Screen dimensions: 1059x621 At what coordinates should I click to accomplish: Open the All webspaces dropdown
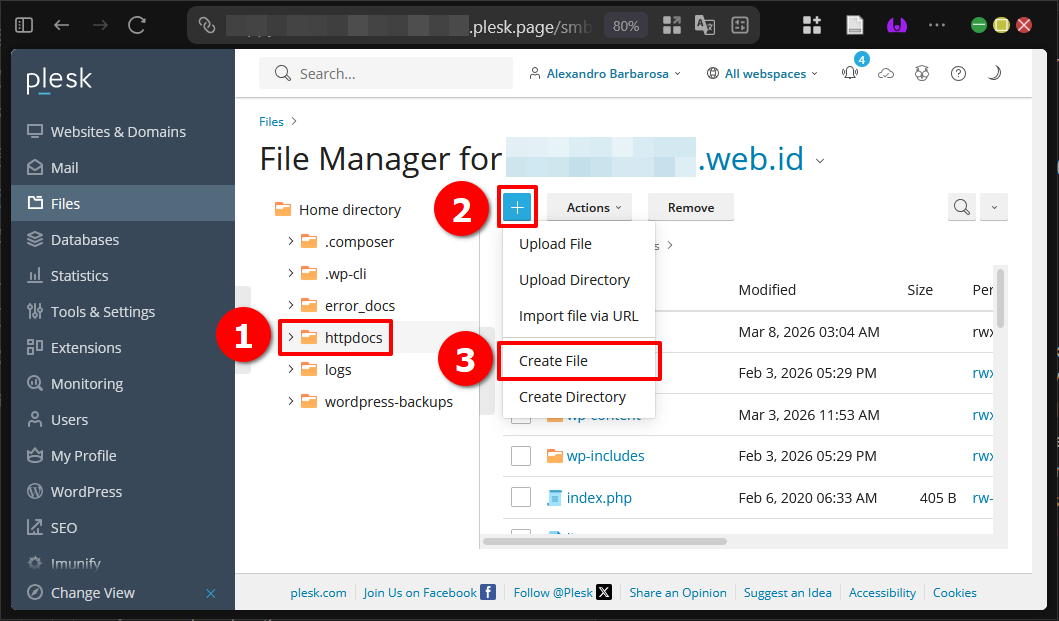763,74
